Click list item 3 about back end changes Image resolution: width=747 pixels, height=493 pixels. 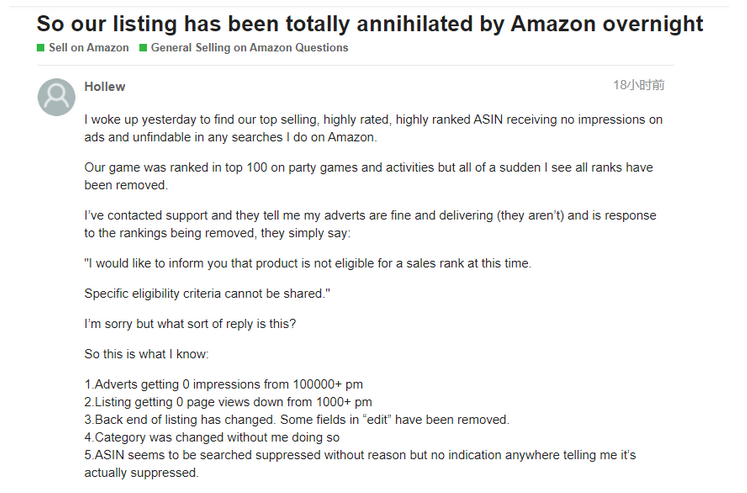pyautogui.click(x=297, y=420)
